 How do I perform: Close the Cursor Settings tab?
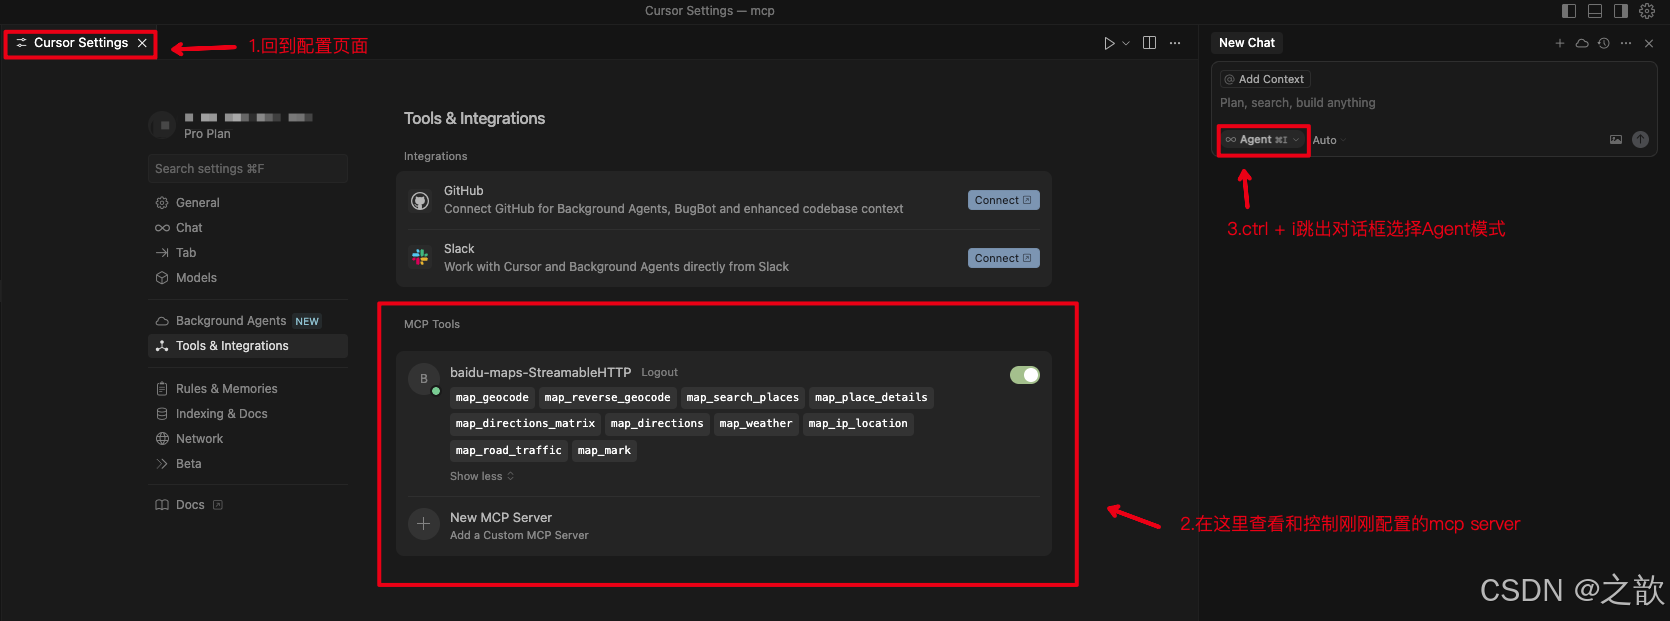coord(143,43)
